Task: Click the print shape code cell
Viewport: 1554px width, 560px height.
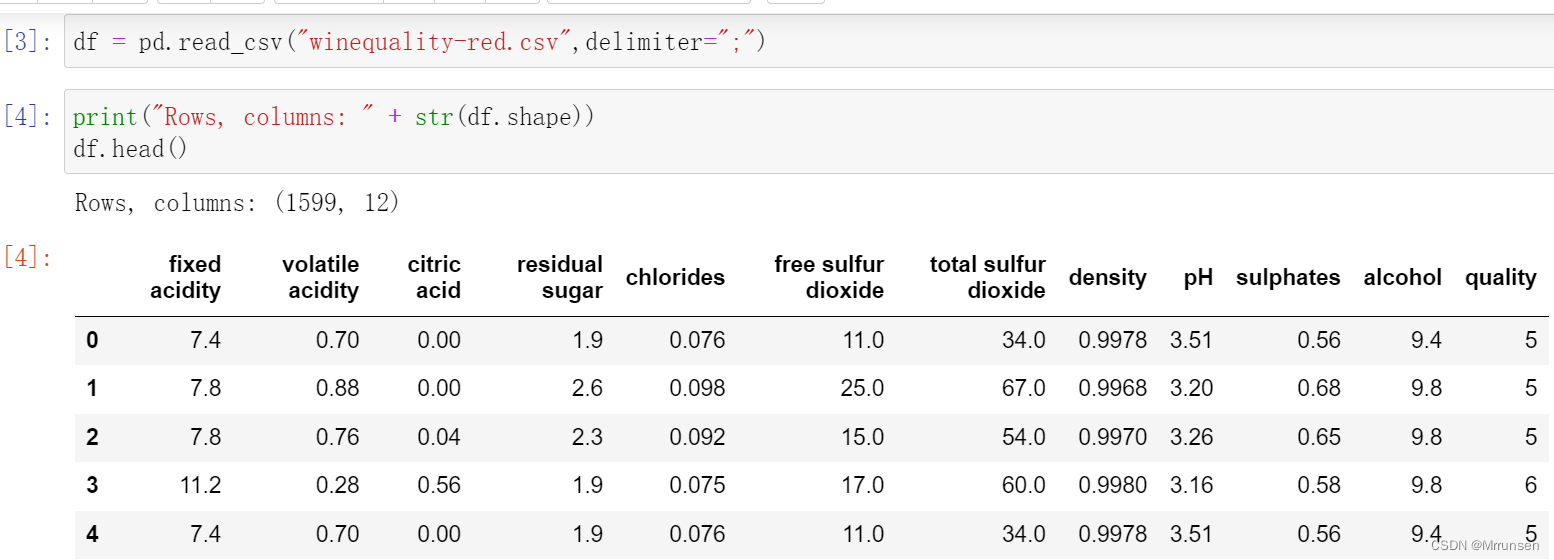Action: pos(808,132)
